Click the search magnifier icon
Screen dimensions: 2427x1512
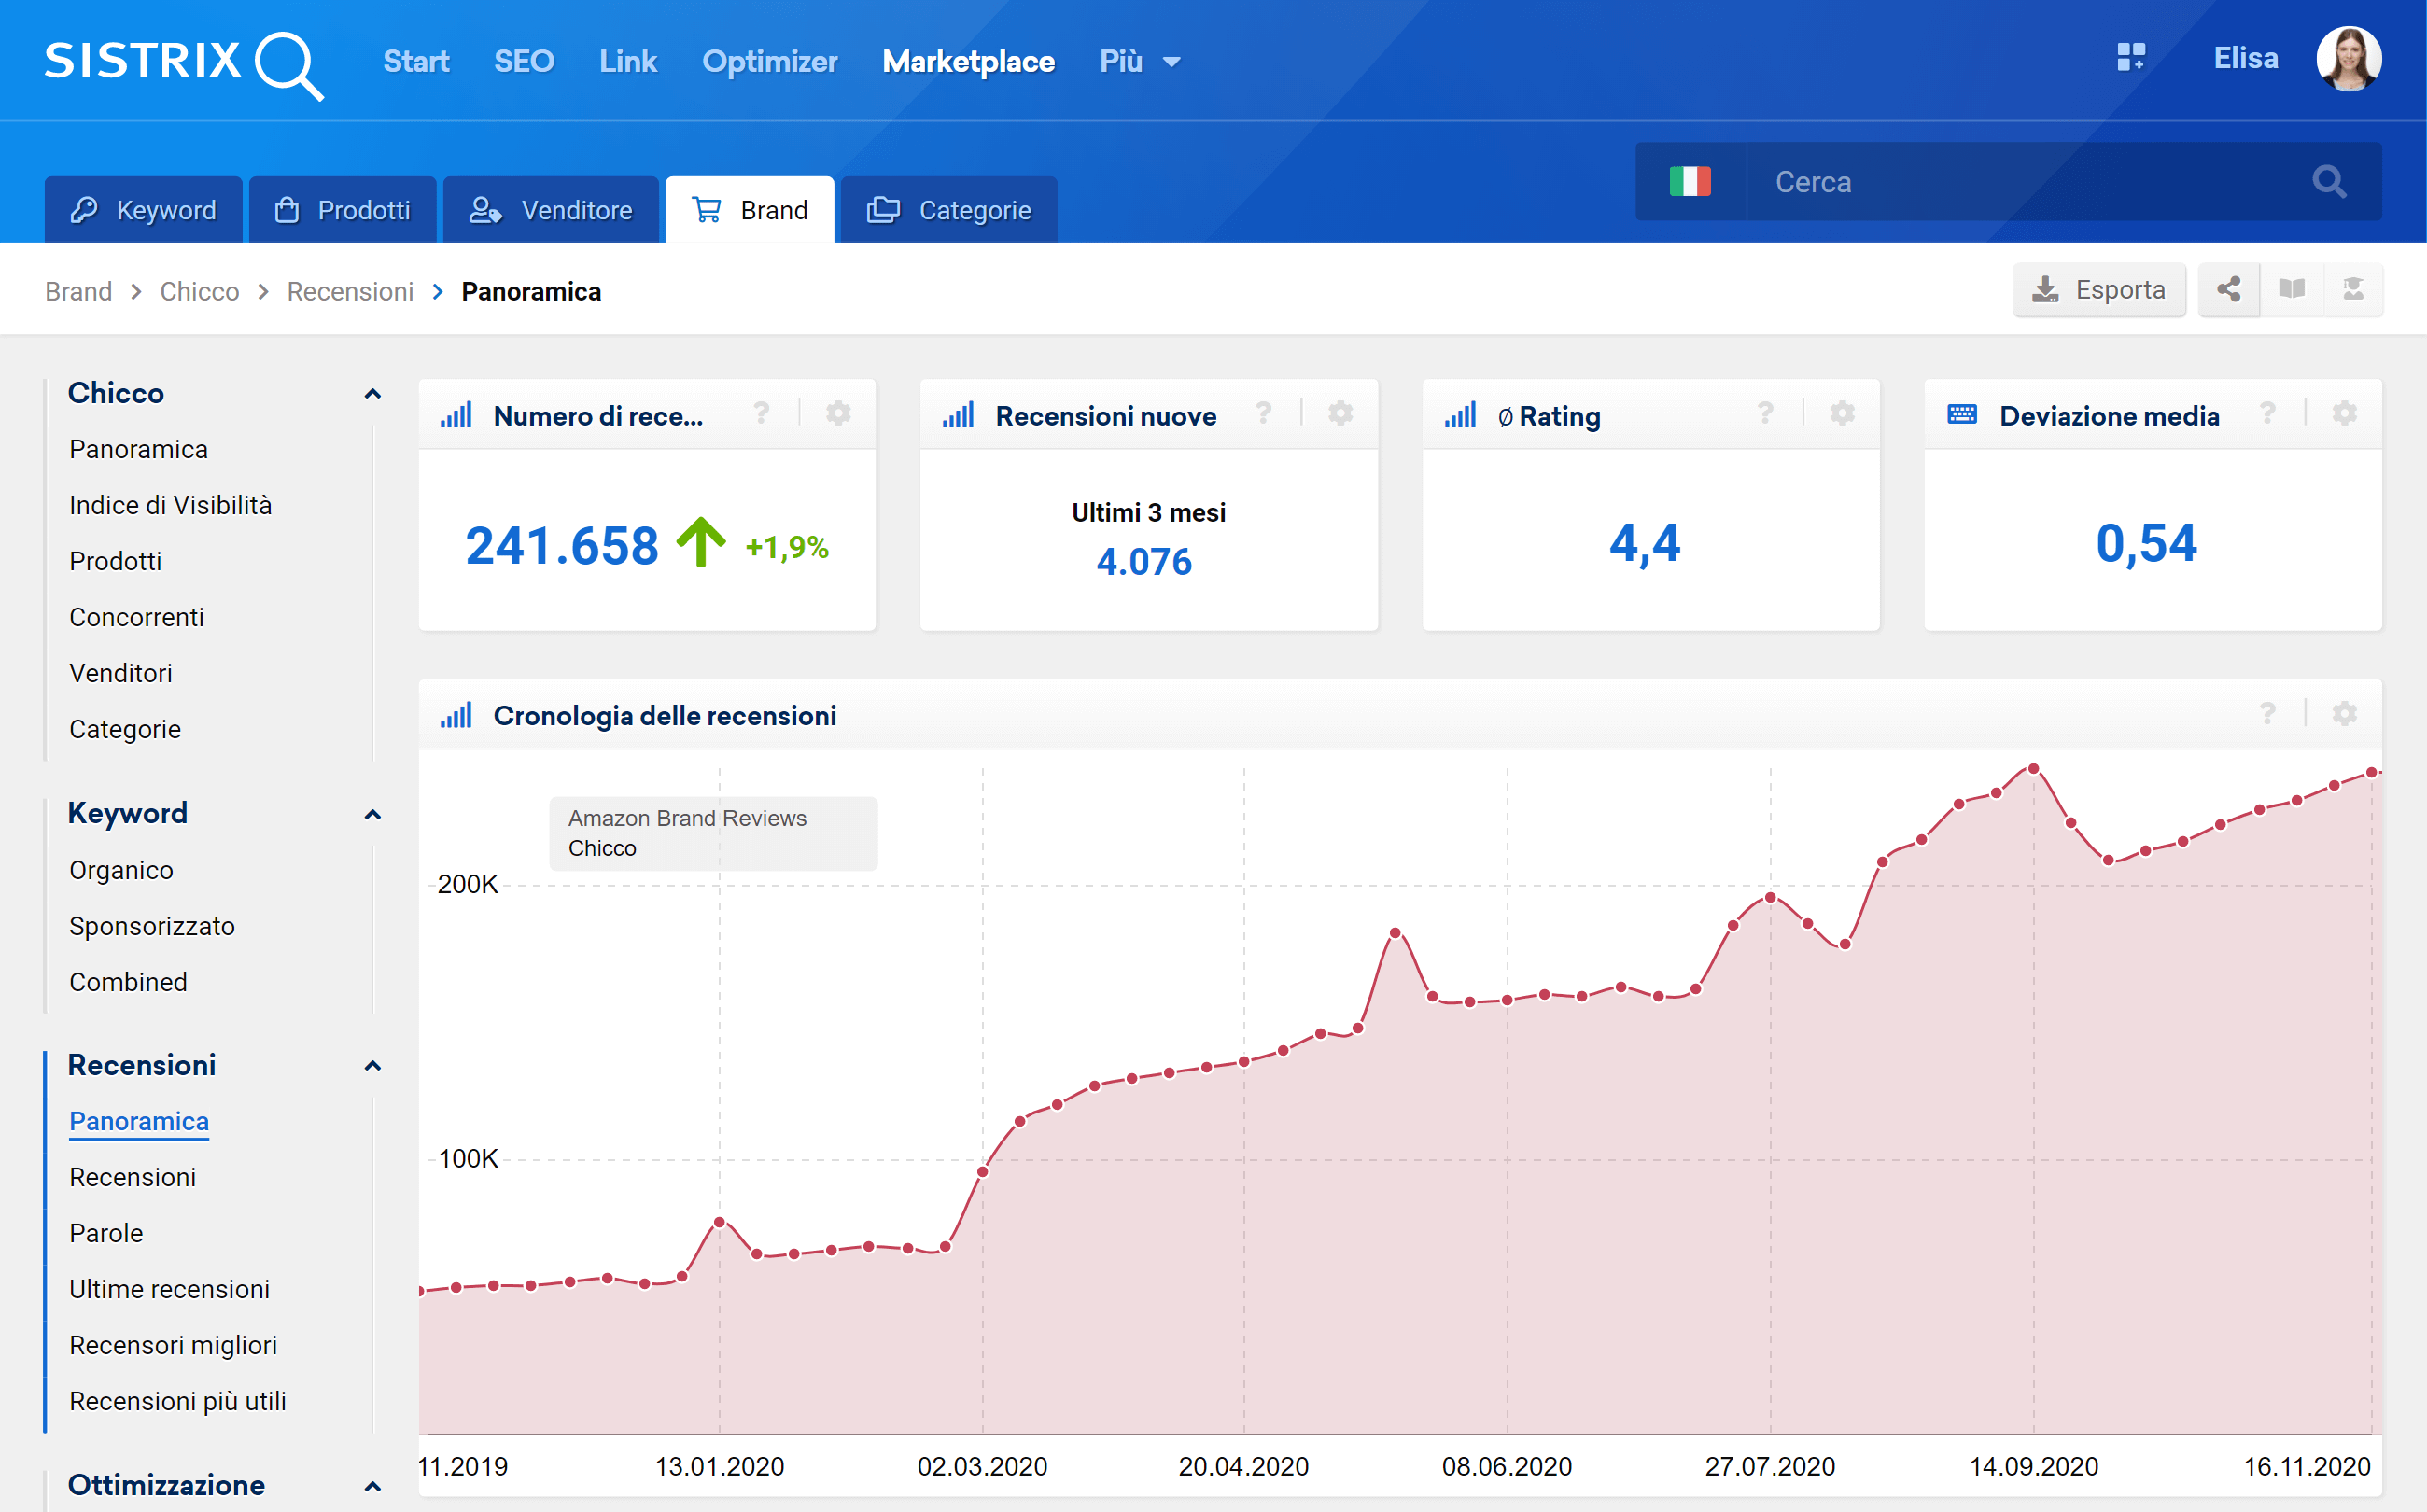[x=2329, y=181]
